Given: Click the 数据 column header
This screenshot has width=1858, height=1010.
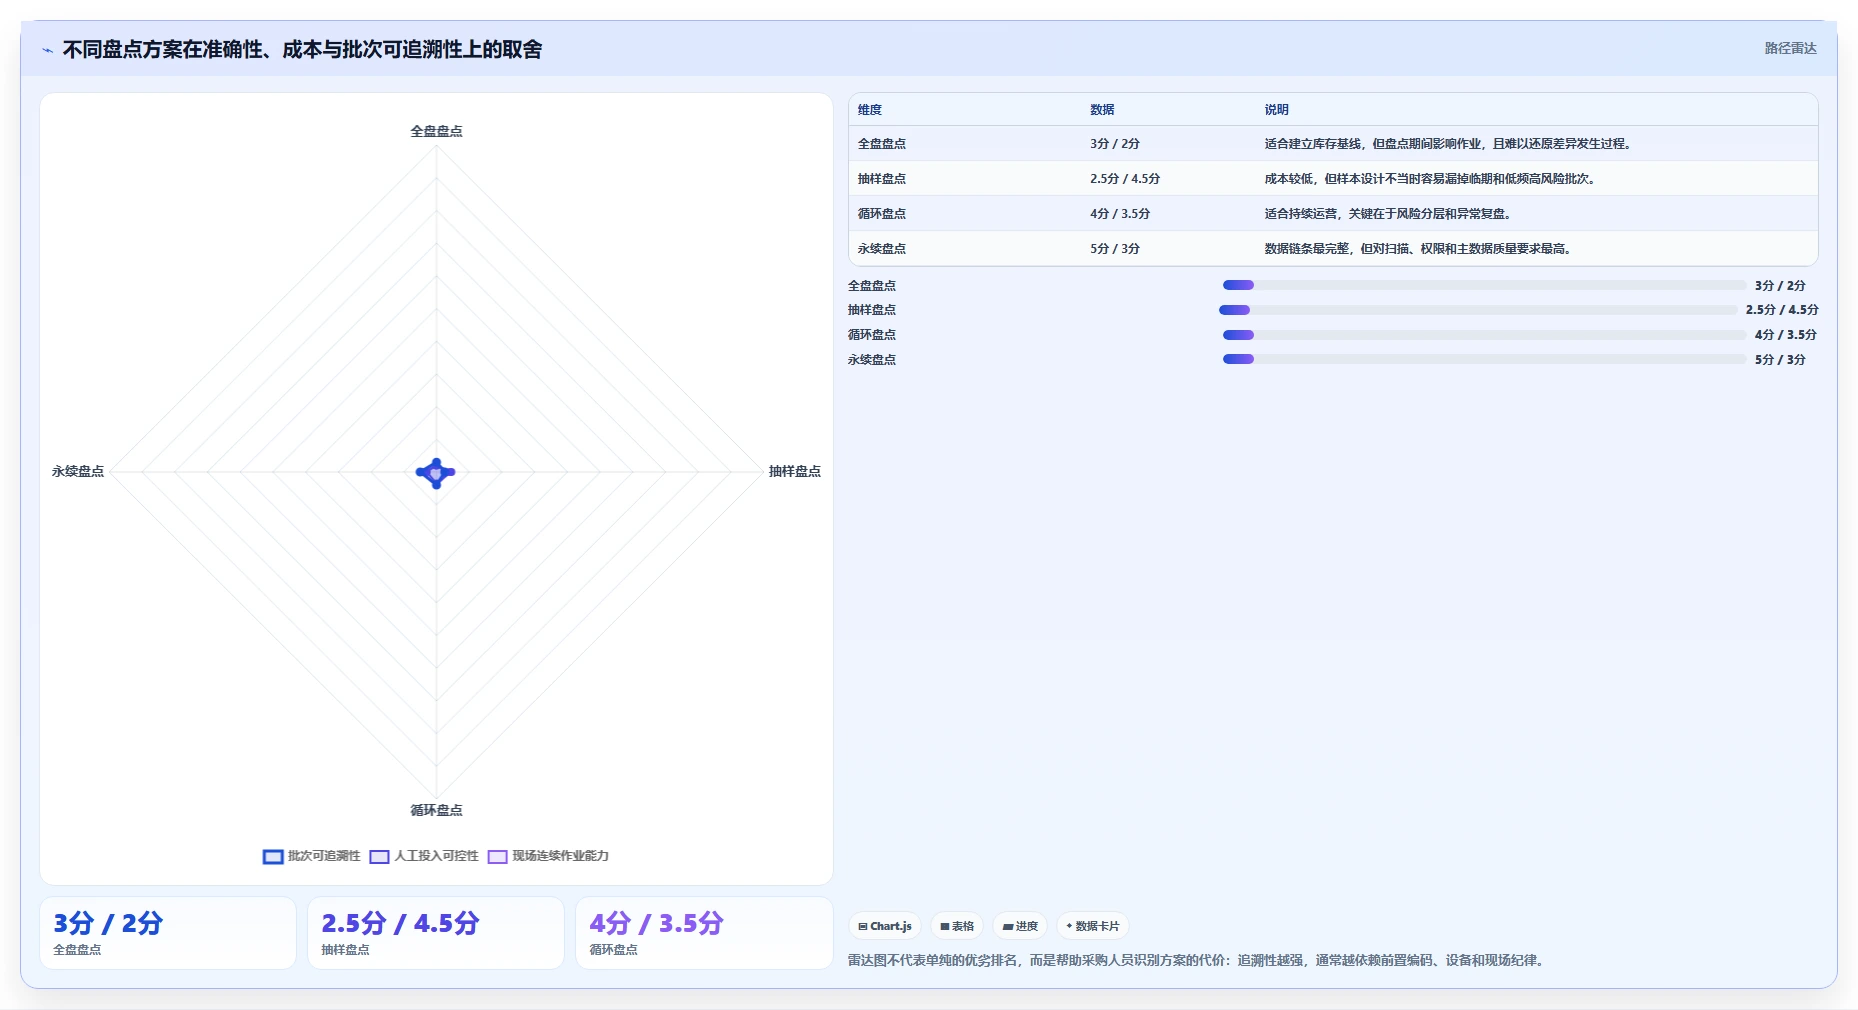Looking at the screenshot, I should (1102, 110).
